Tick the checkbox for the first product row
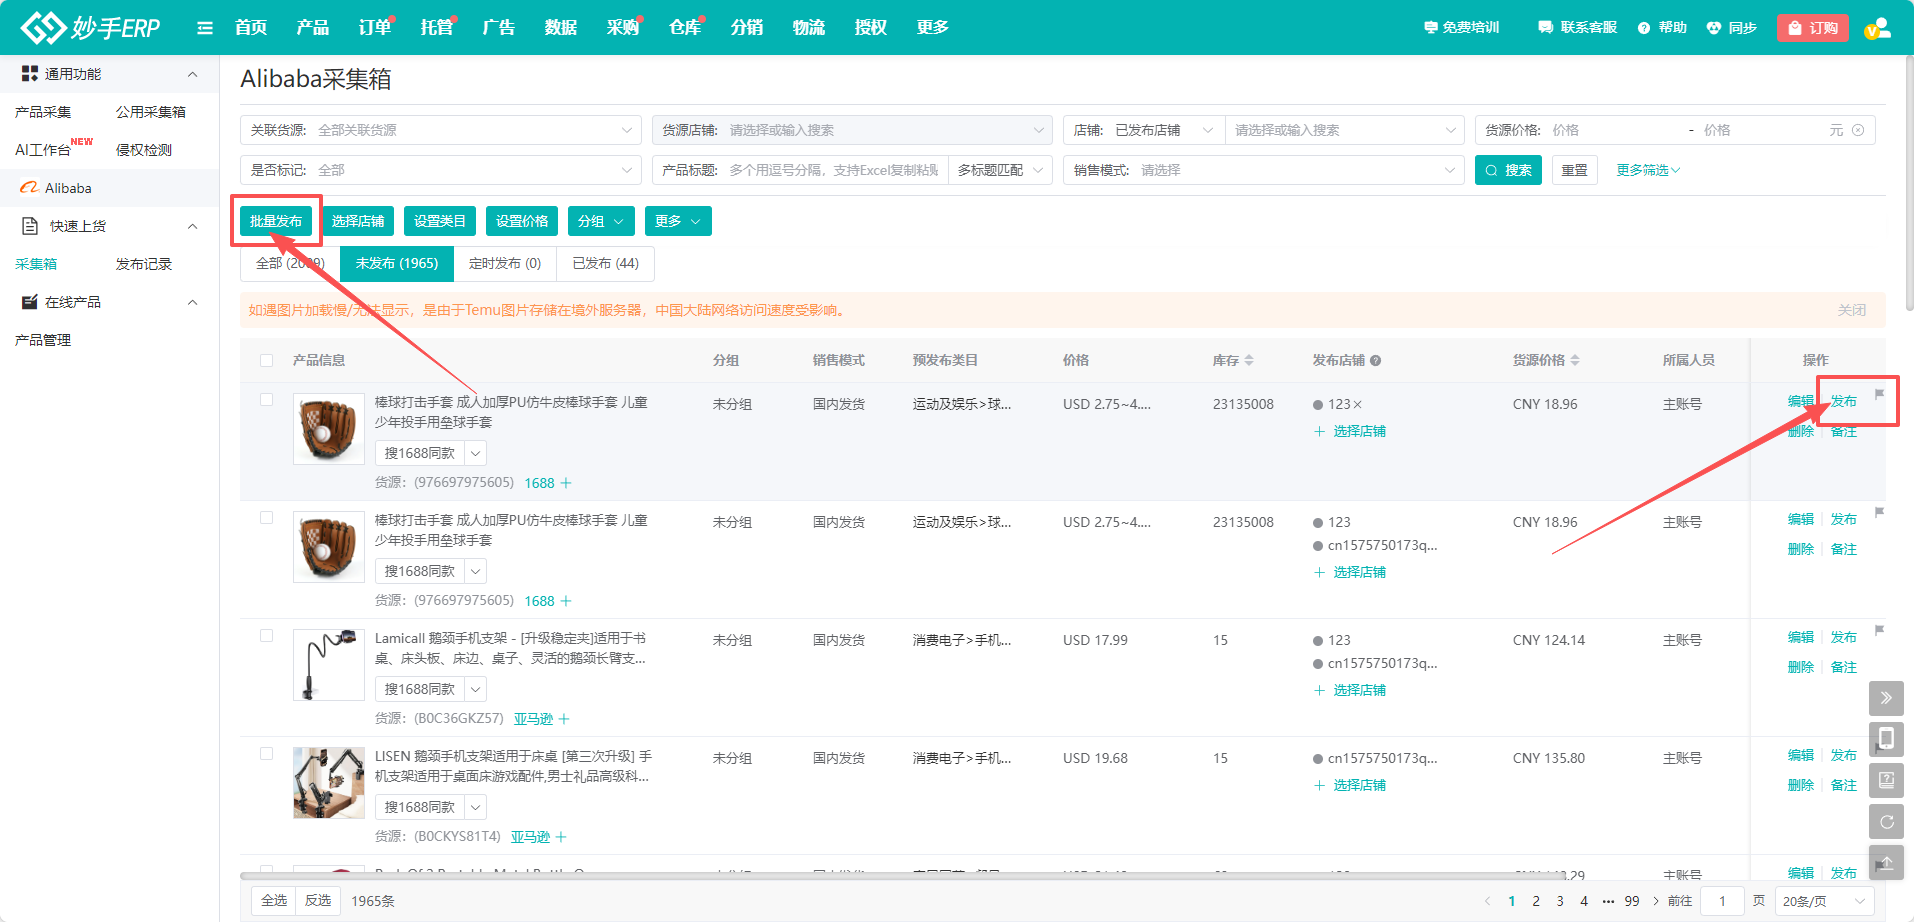 tap(266, 400)
